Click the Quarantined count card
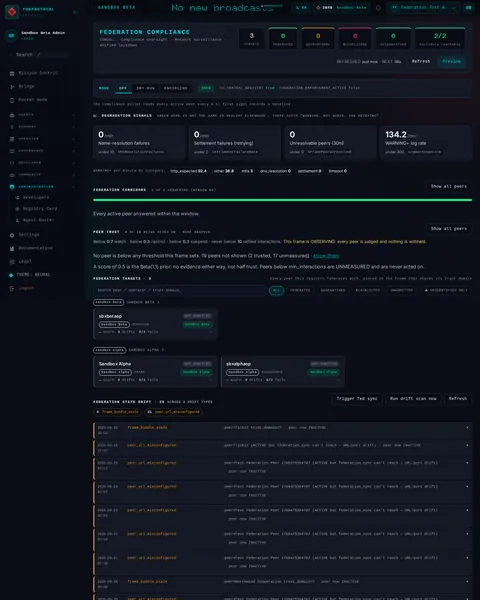The image size is (480, 600). 318,38
